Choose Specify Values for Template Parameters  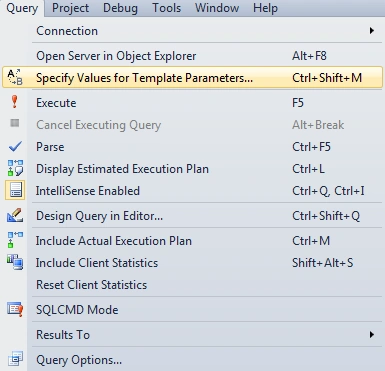192,77
